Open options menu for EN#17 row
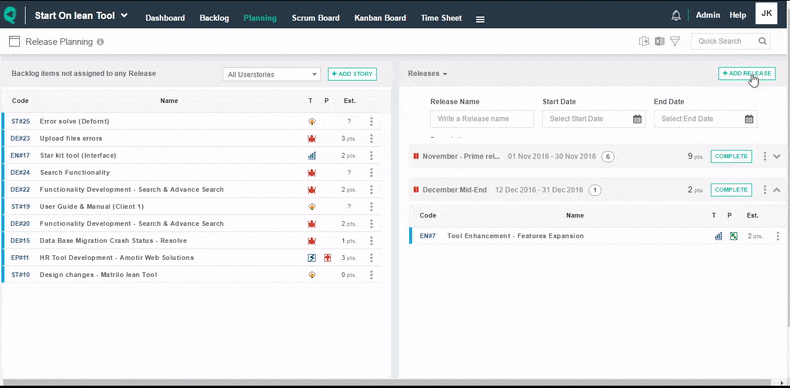The width and height of the screenshot is (790, 388). 371,156
